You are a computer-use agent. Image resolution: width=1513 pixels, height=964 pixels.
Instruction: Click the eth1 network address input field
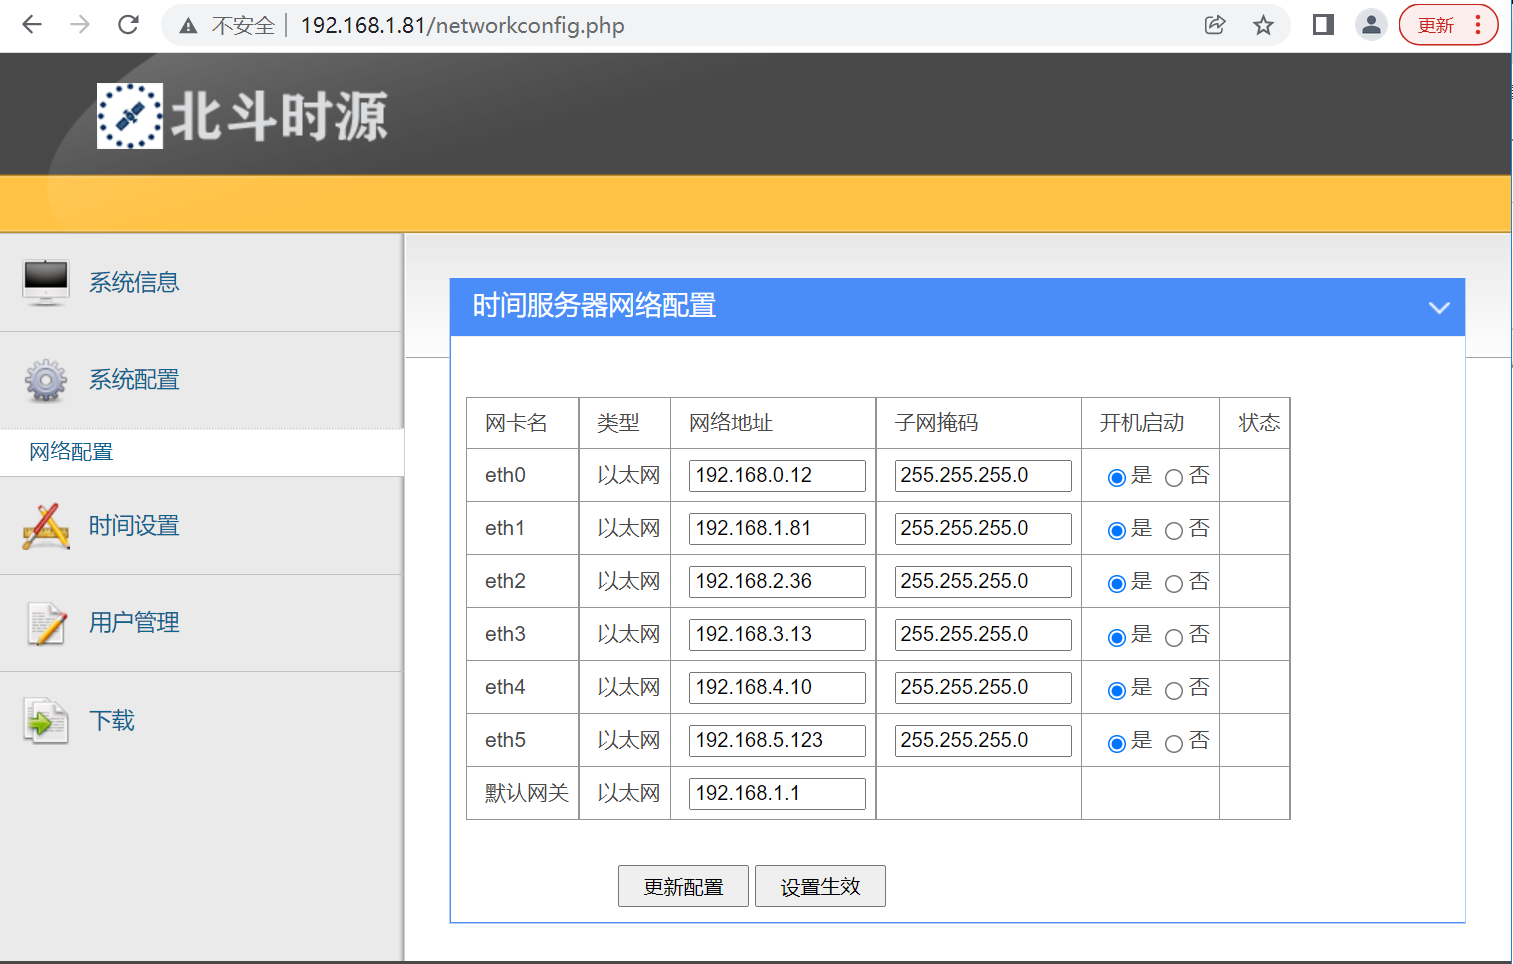pyautogui.click(x=777, y=528)
